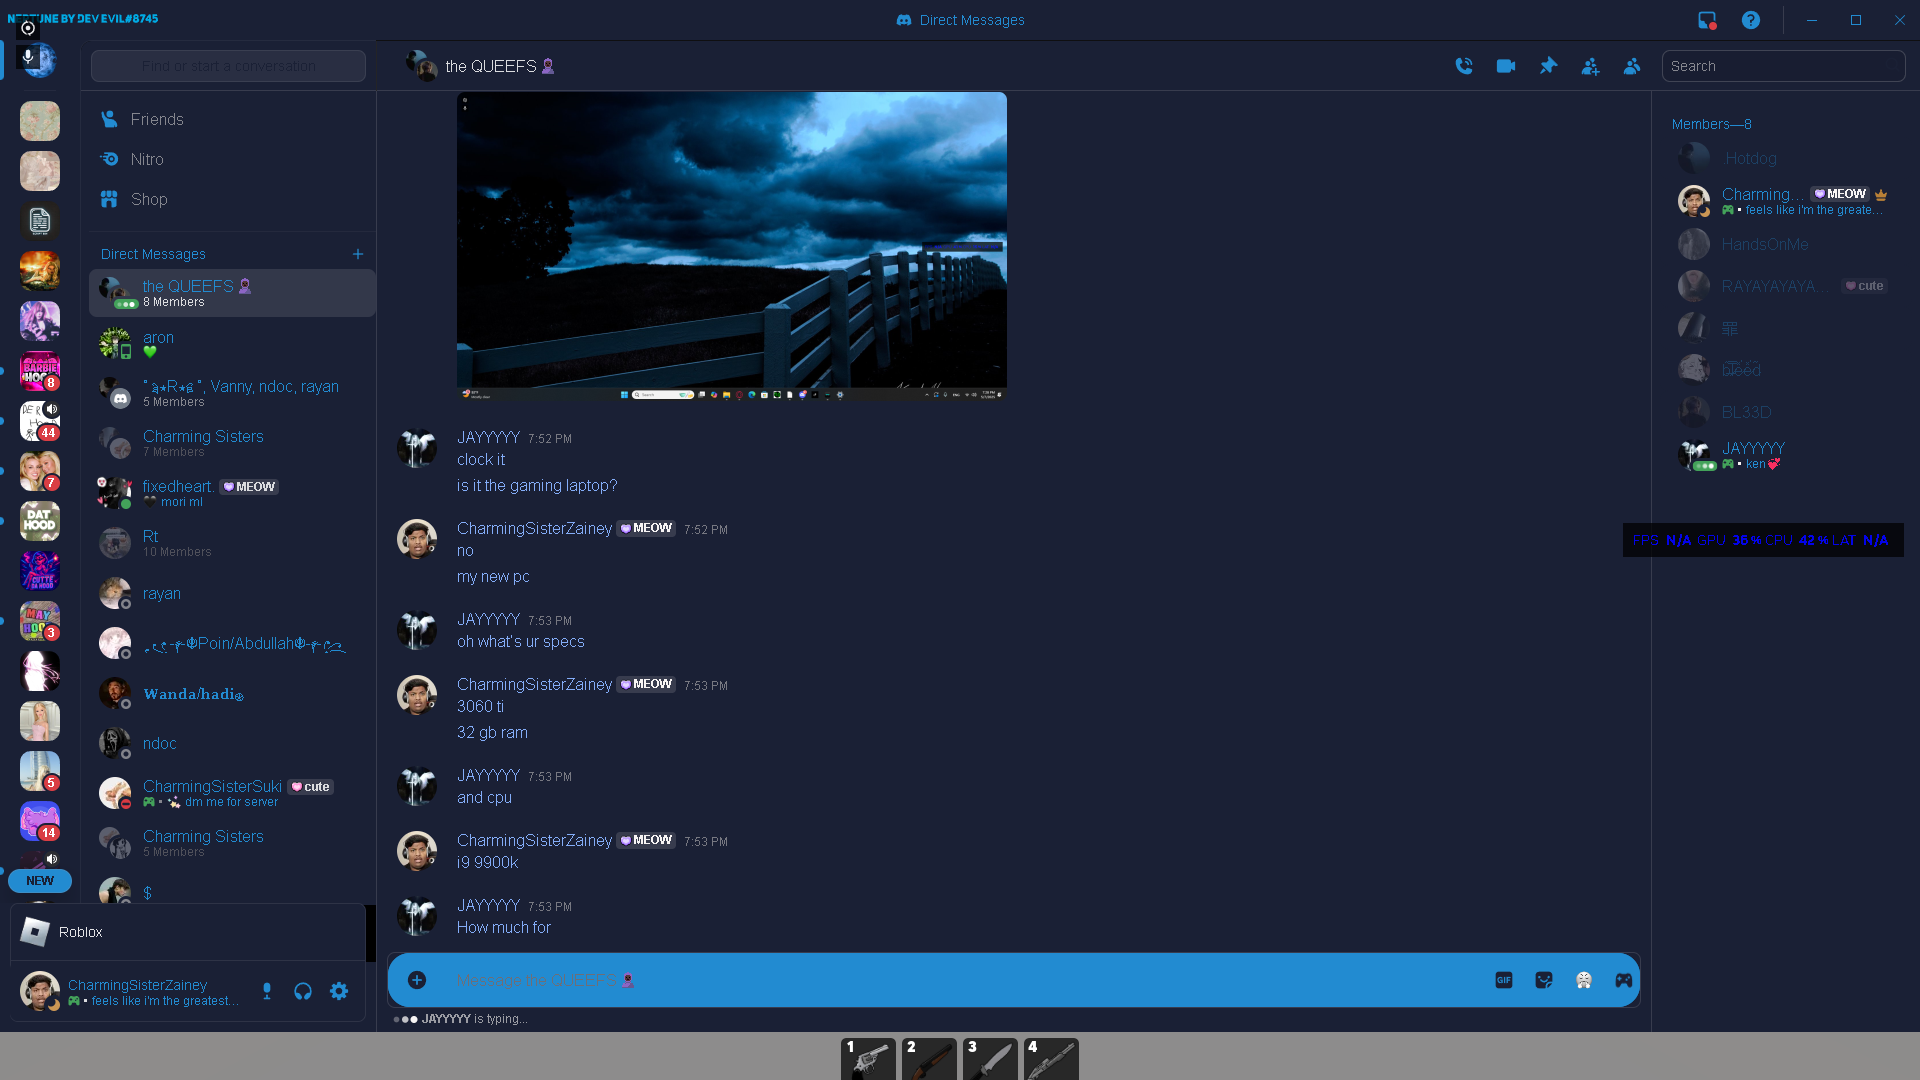1920x1080 pixels.
Task: Open the emoji picker
Action: (x=1584, y=980)
